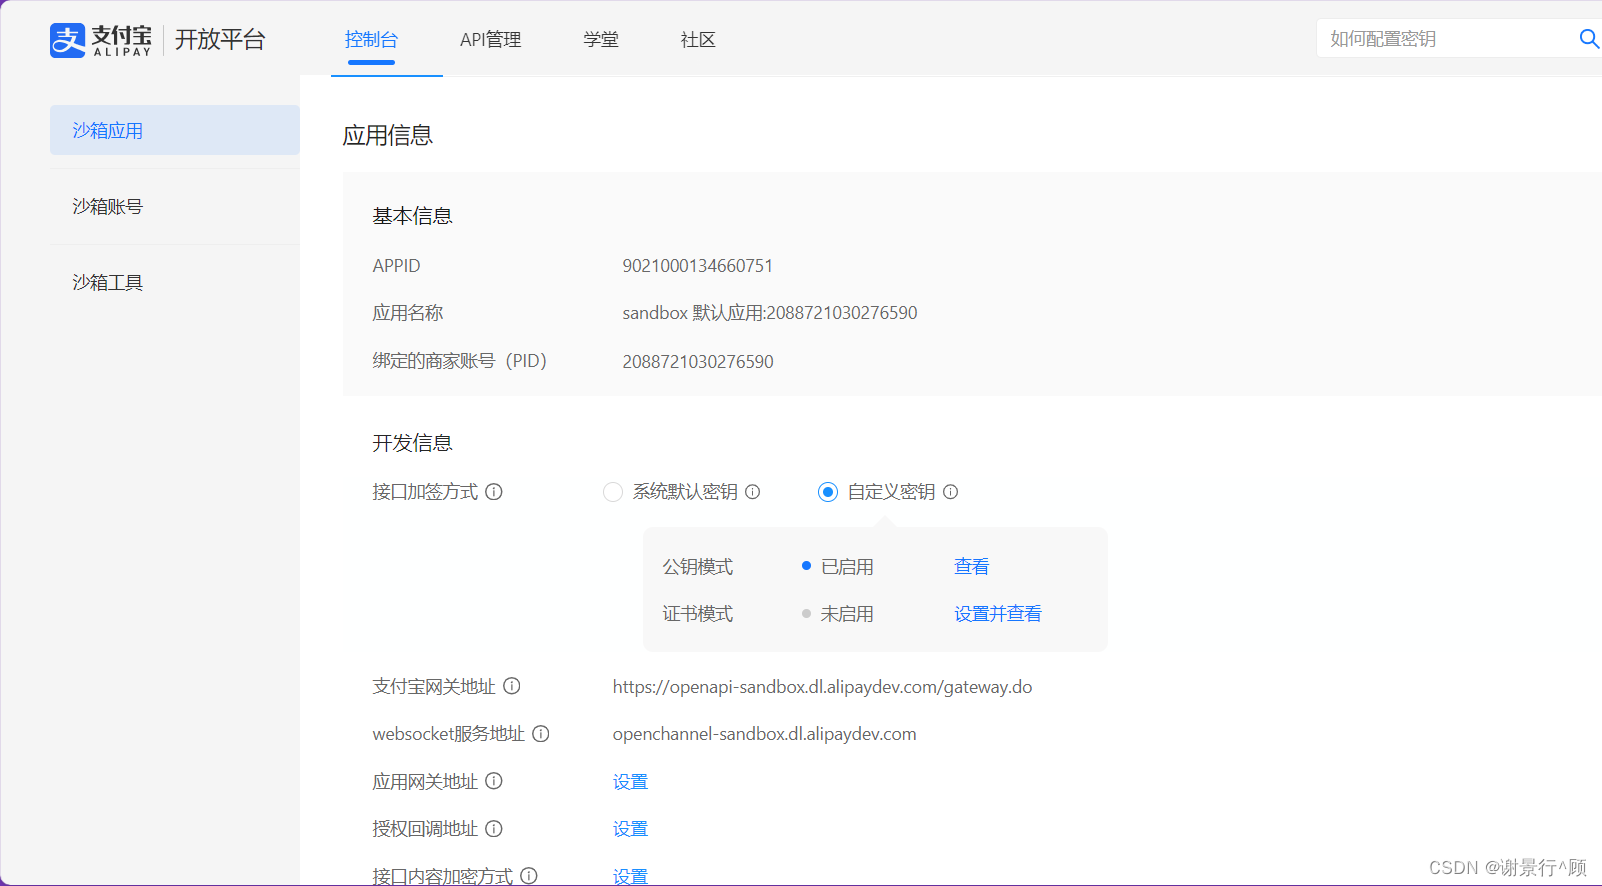Select the 自定义密钥 radio button
This screenshot has width=1602, height=886.
coord(828,492)
